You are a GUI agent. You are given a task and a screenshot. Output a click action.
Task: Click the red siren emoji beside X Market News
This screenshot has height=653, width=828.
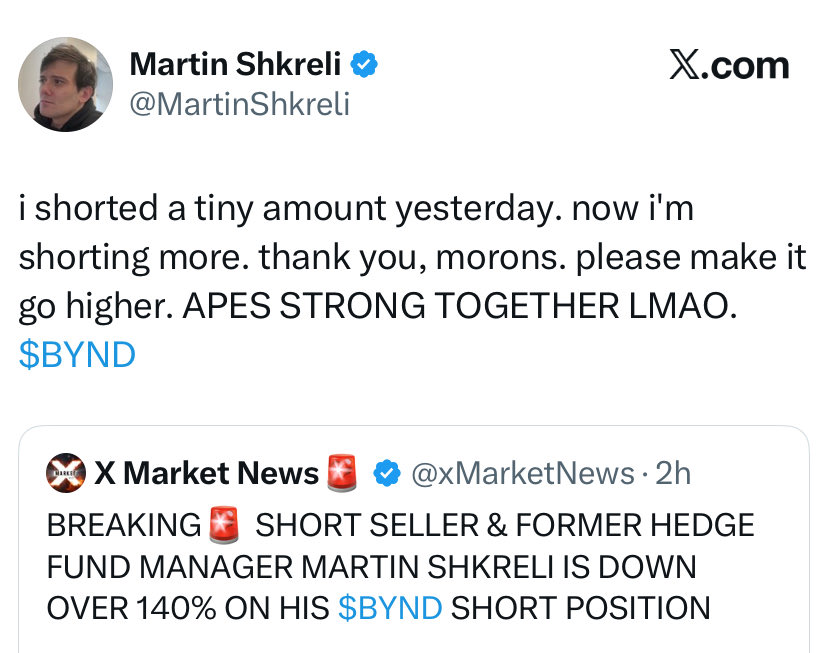coord(342,473)
